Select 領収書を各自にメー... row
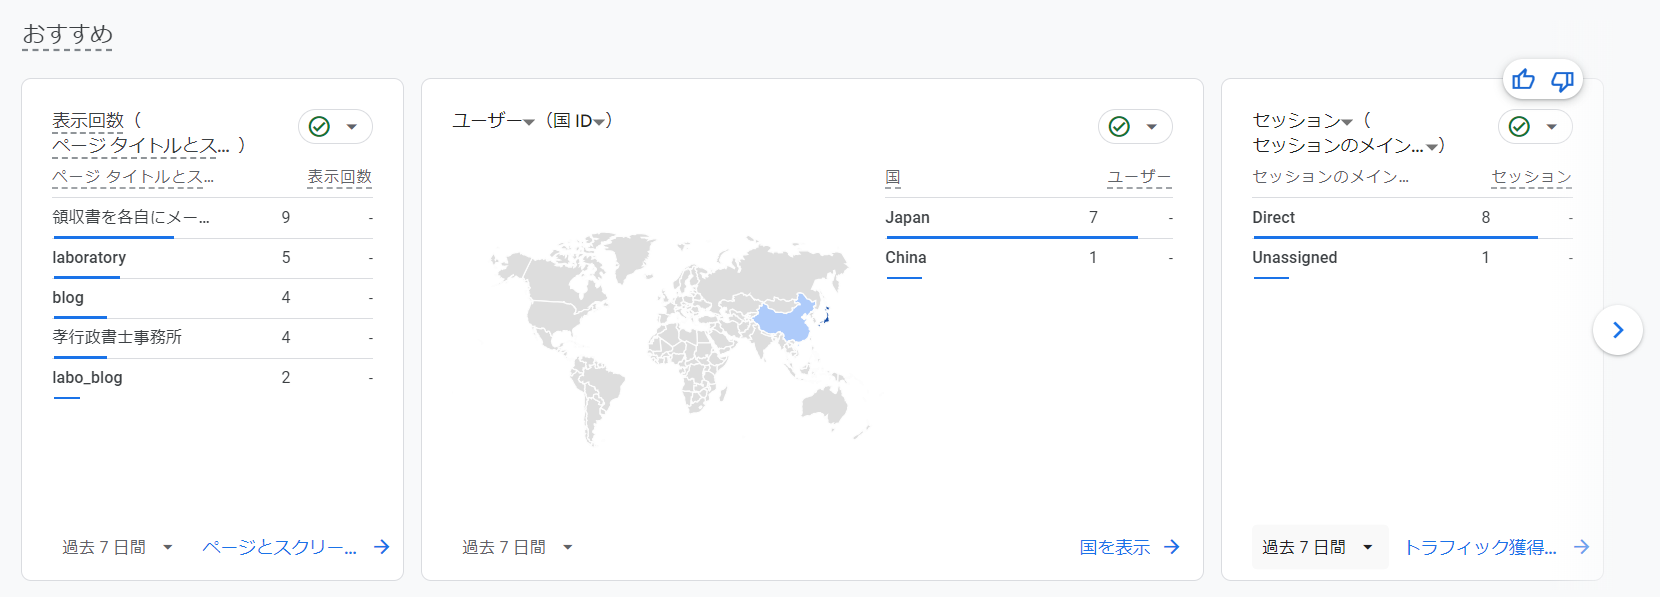This screenshot has height=597, width=1660. [x=212, y=218]
